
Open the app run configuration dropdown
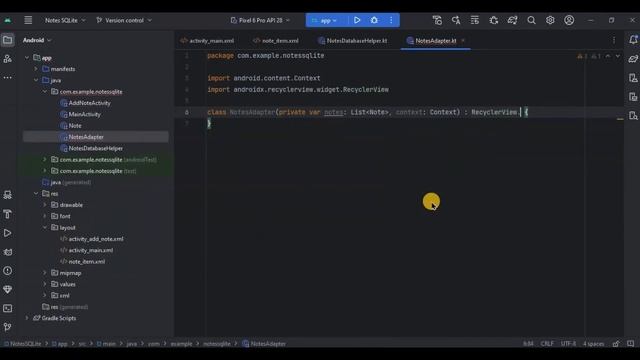click(325, 20)
